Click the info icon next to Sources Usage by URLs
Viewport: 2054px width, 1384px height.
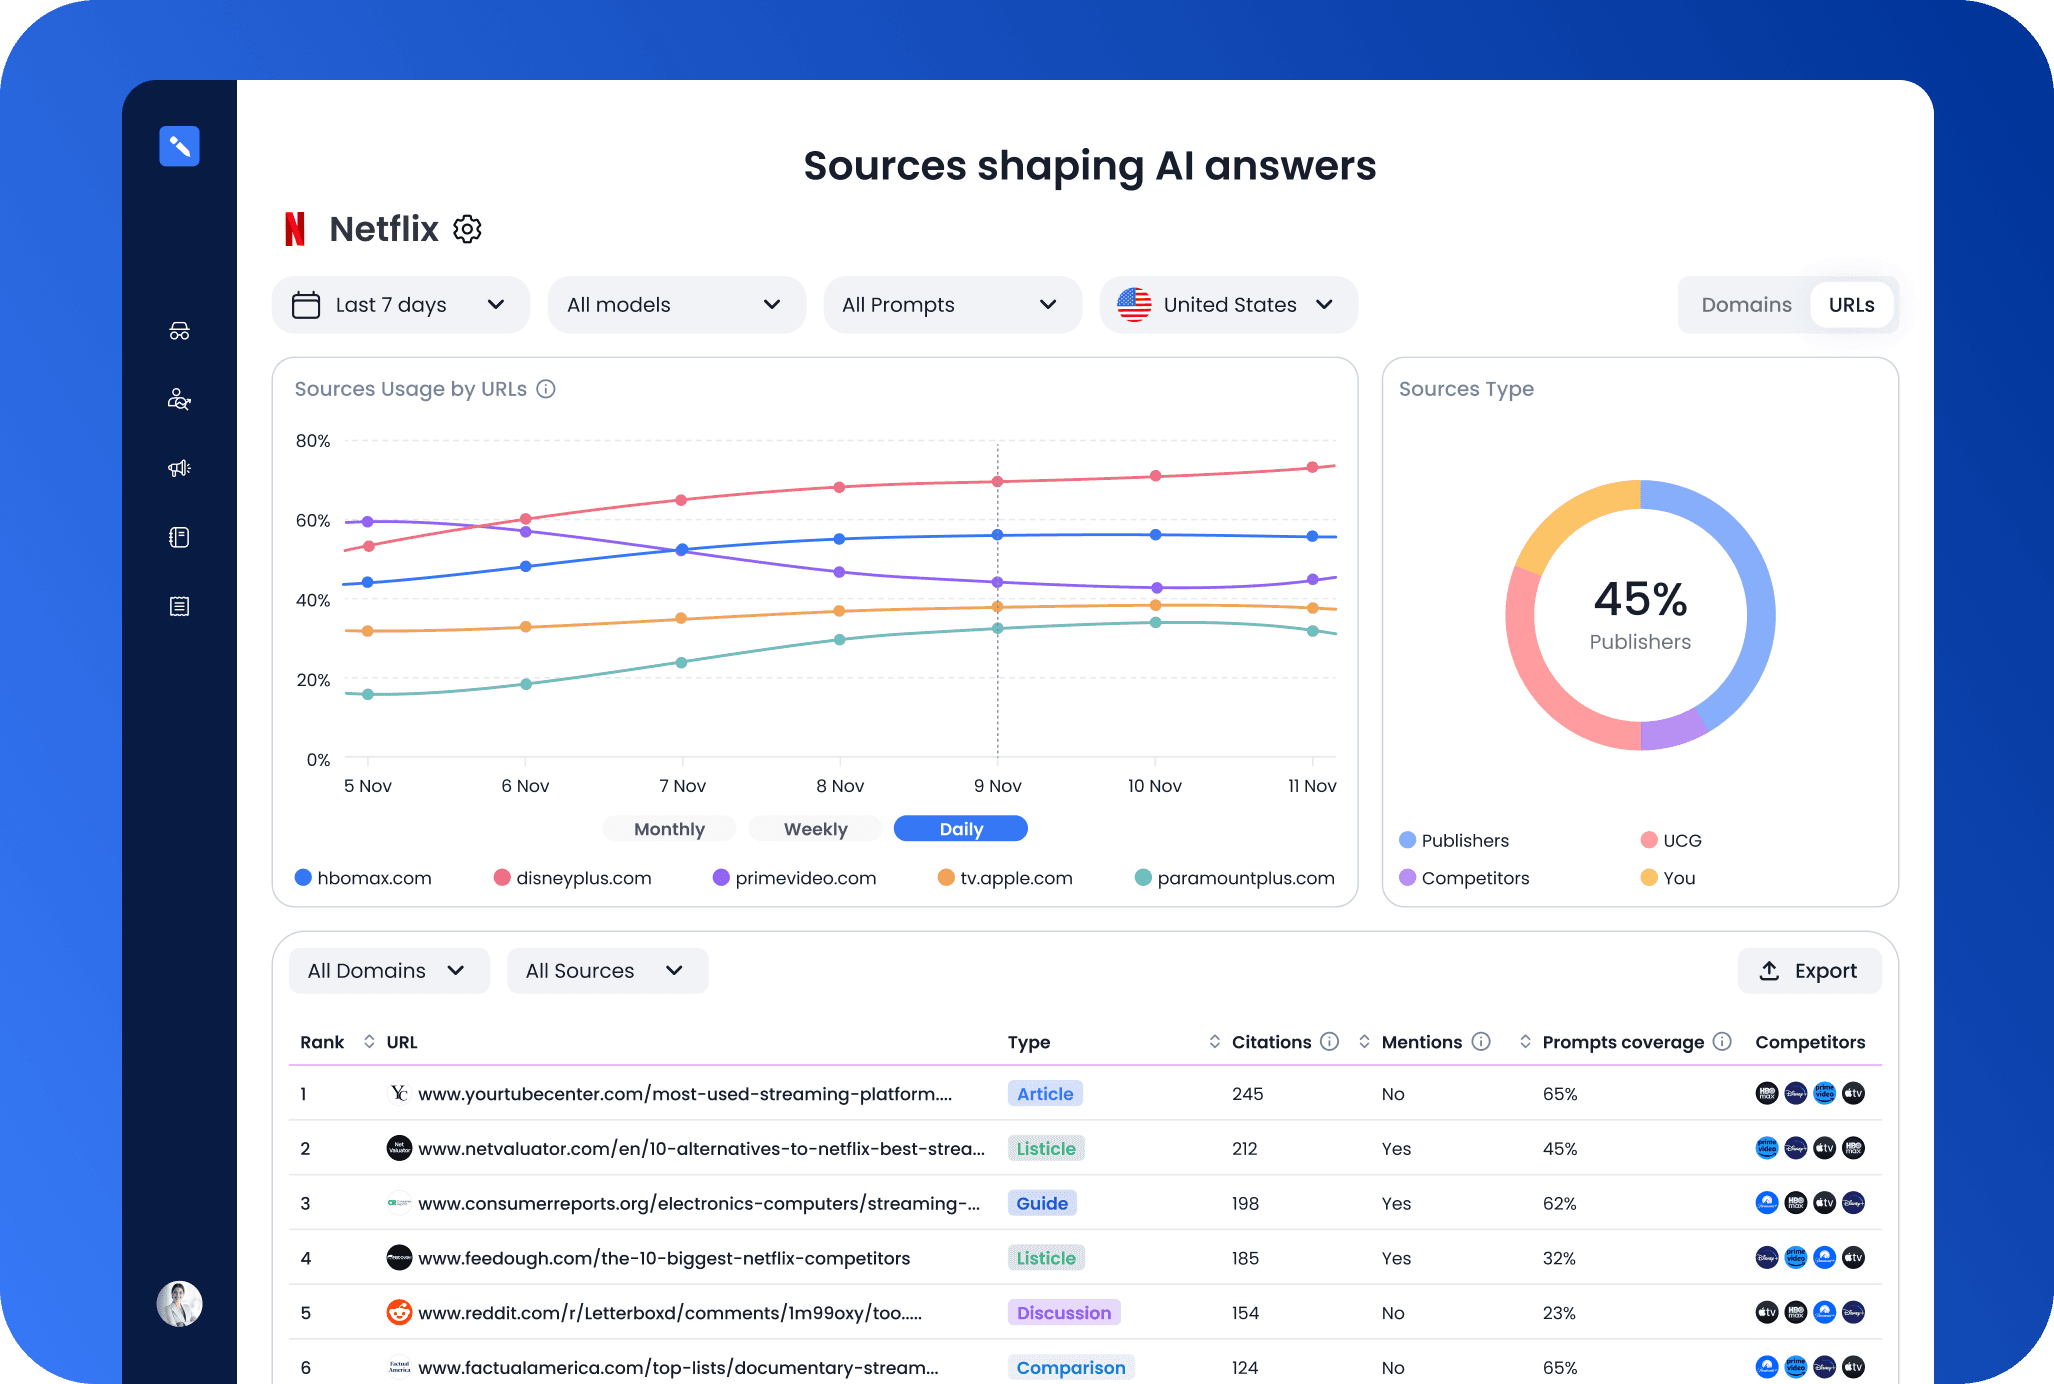tap(546, 389)
